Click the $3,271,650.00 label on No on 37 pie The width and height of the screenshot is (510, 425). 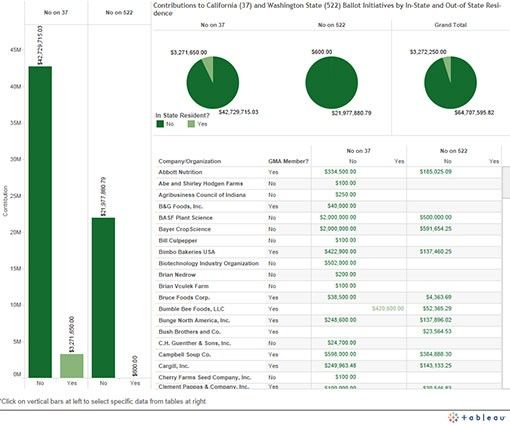[x=189, y=52]
